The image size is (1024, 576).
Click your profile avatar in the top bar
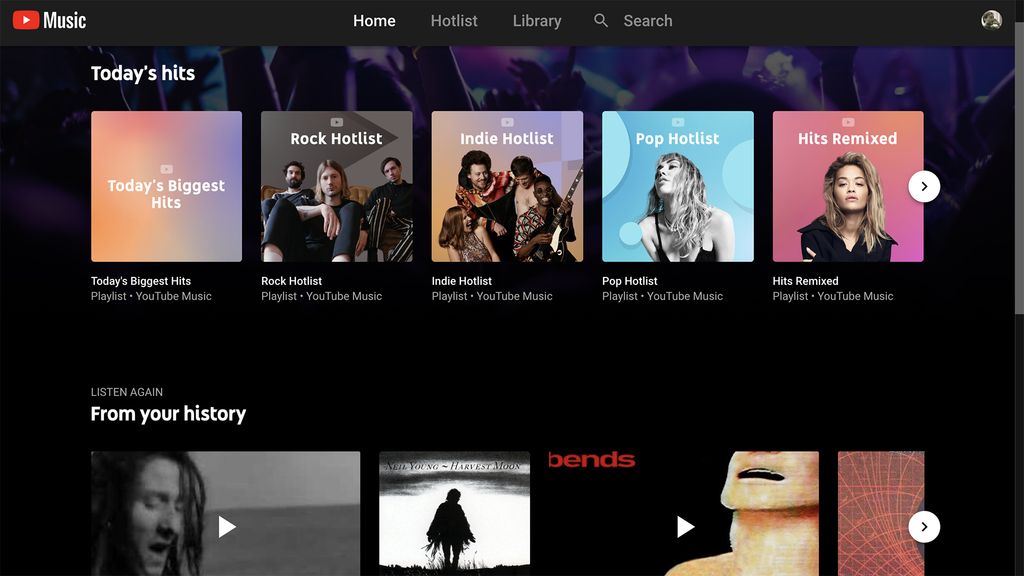click(991, 18)
